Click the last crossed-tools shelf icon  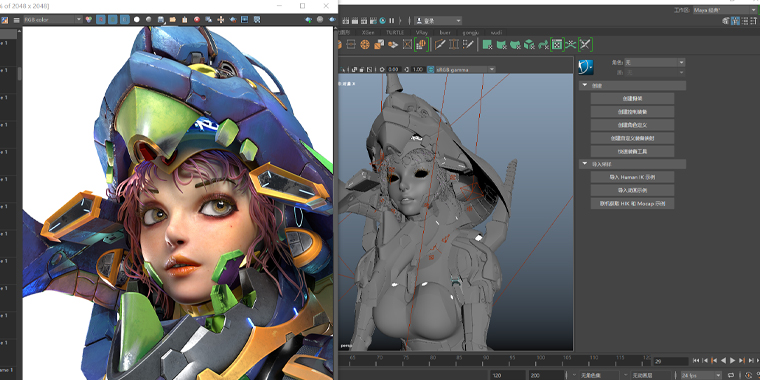[x=586, y=45]
